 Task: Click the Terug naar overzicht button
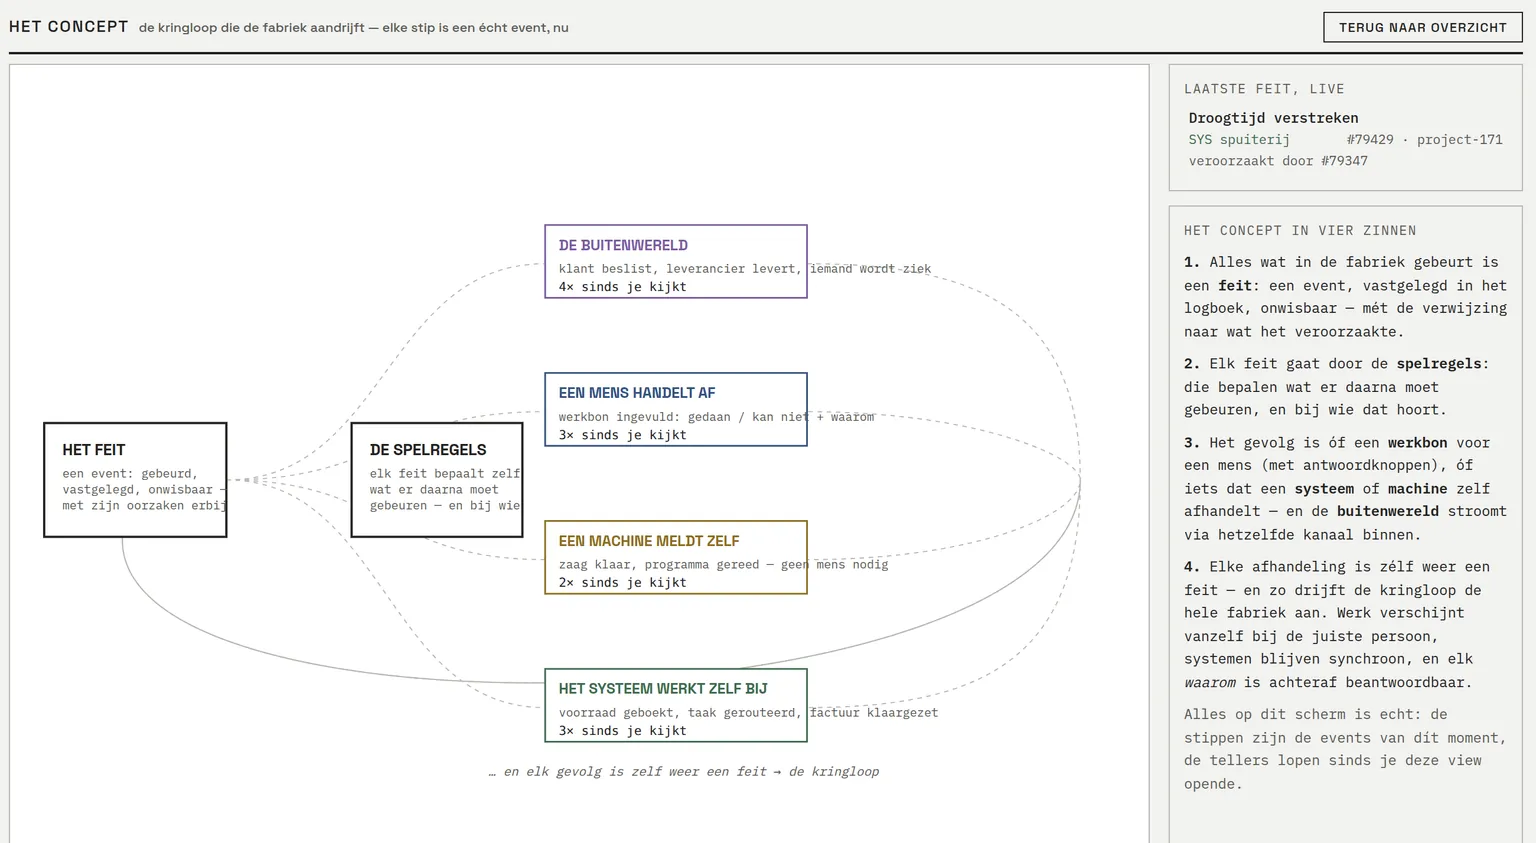tap(1422, 27)
